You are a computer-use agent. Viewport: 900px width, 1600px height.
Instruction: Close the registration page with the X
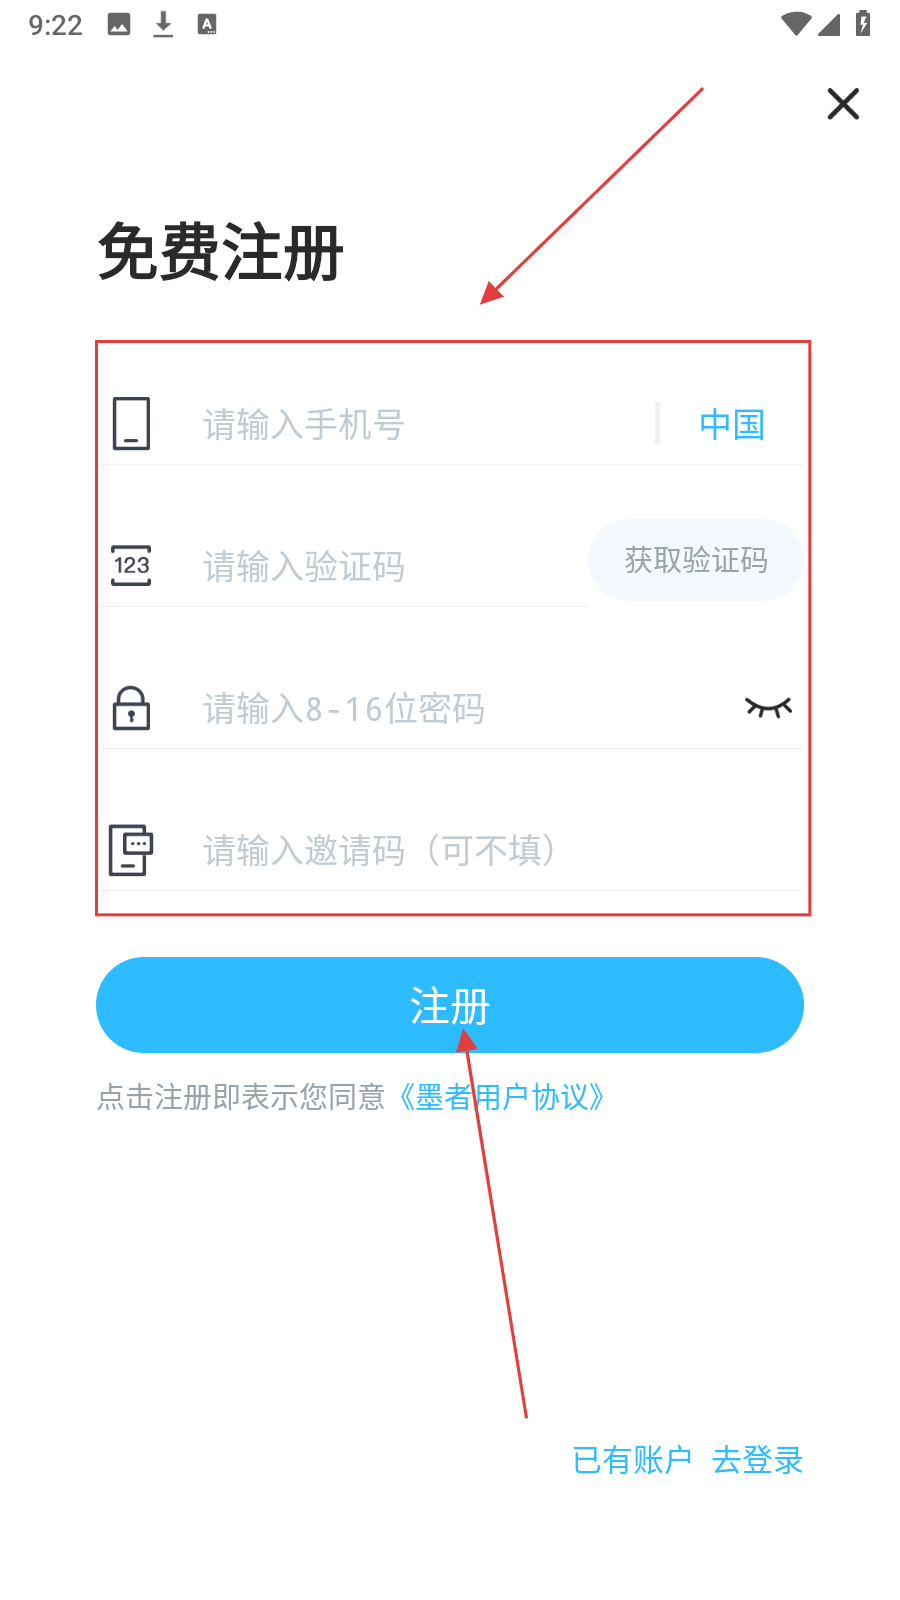pos(843,104)
